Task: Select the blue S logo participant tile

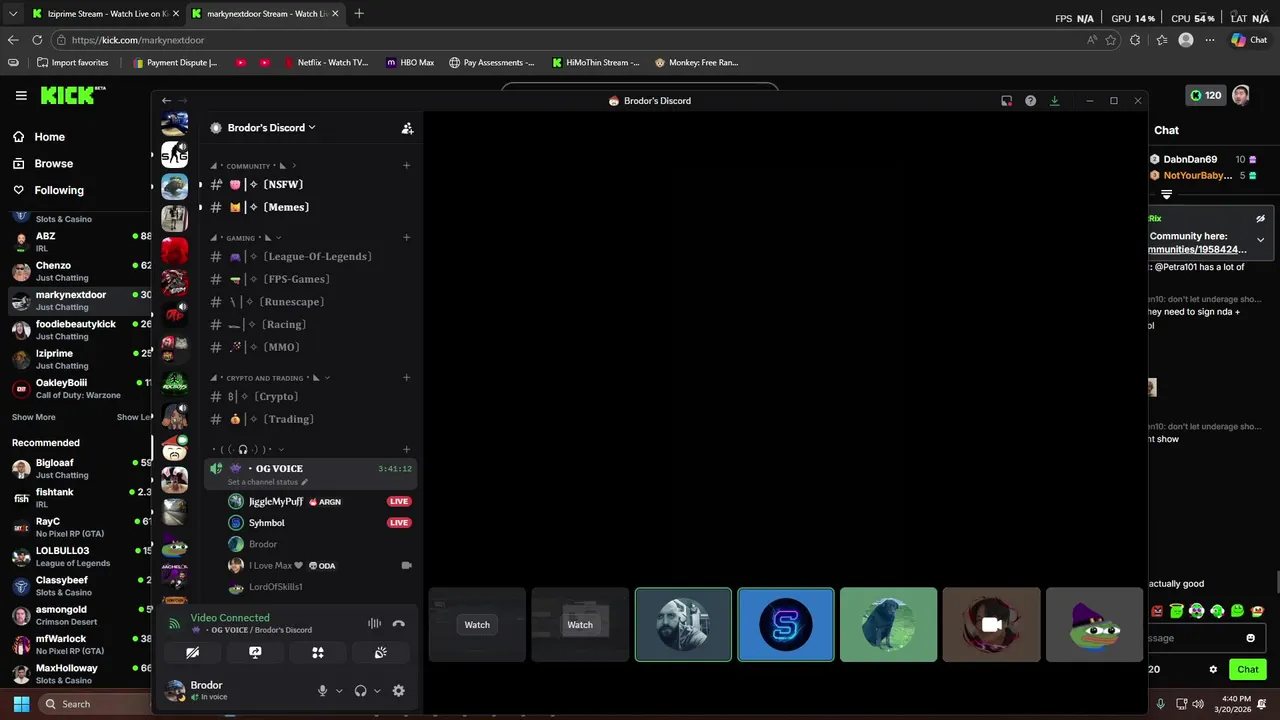Action: [x=786, y=624]
